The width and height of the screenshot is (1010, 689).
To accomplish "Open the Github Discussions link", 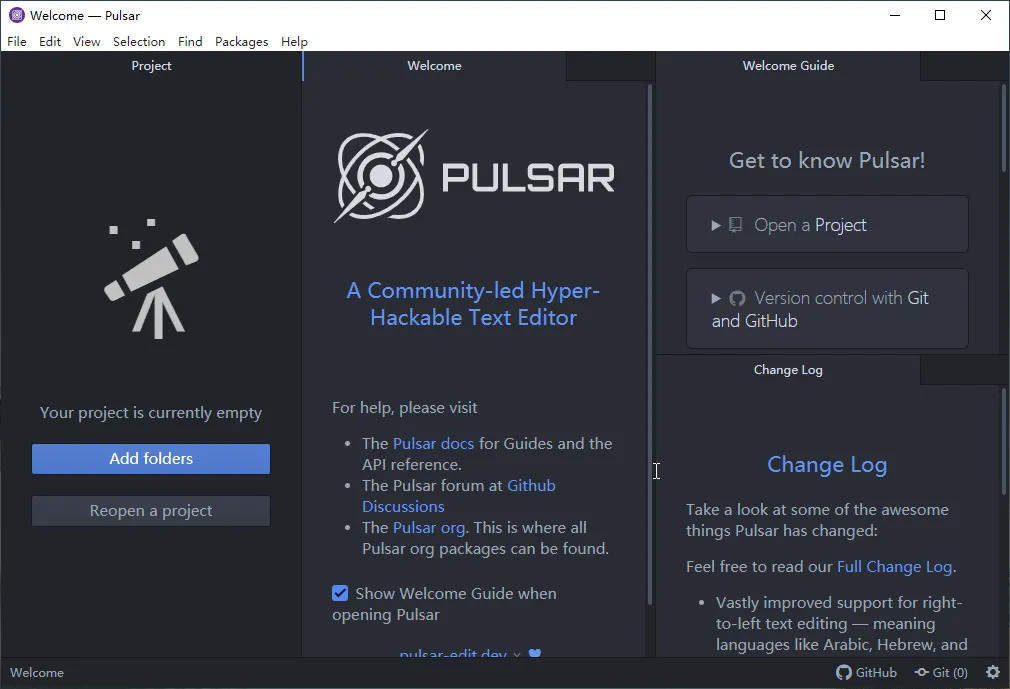I will (459, 496).
